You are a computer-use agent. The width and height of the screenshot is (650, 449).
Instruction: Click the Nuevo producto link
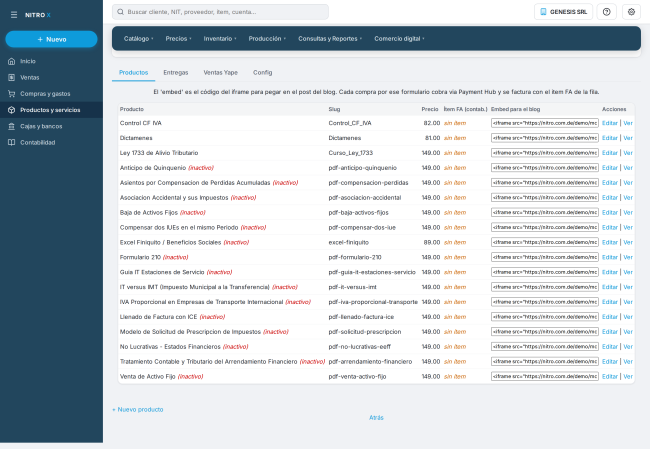click(138, 410)
